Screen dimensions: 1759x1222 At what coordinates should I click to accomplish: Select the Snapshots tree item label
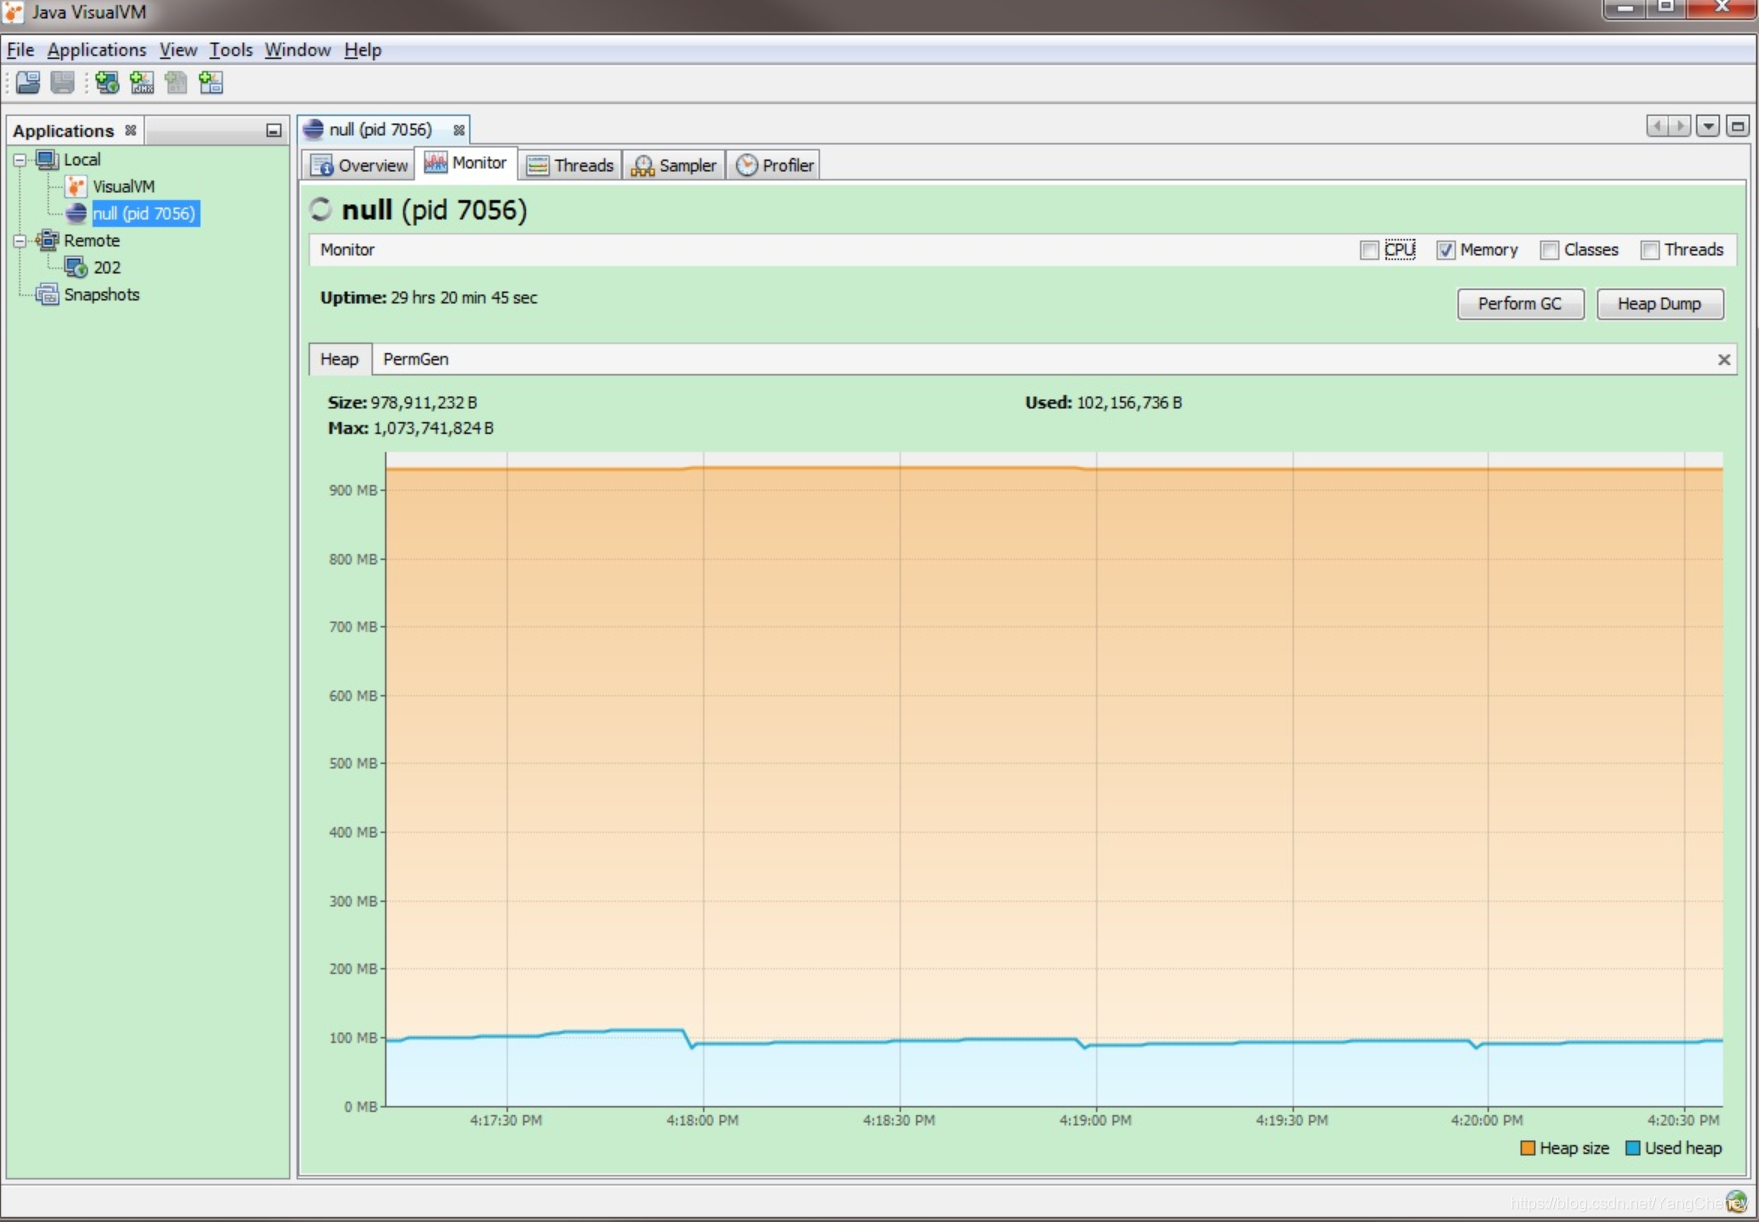tap(102, 295)
